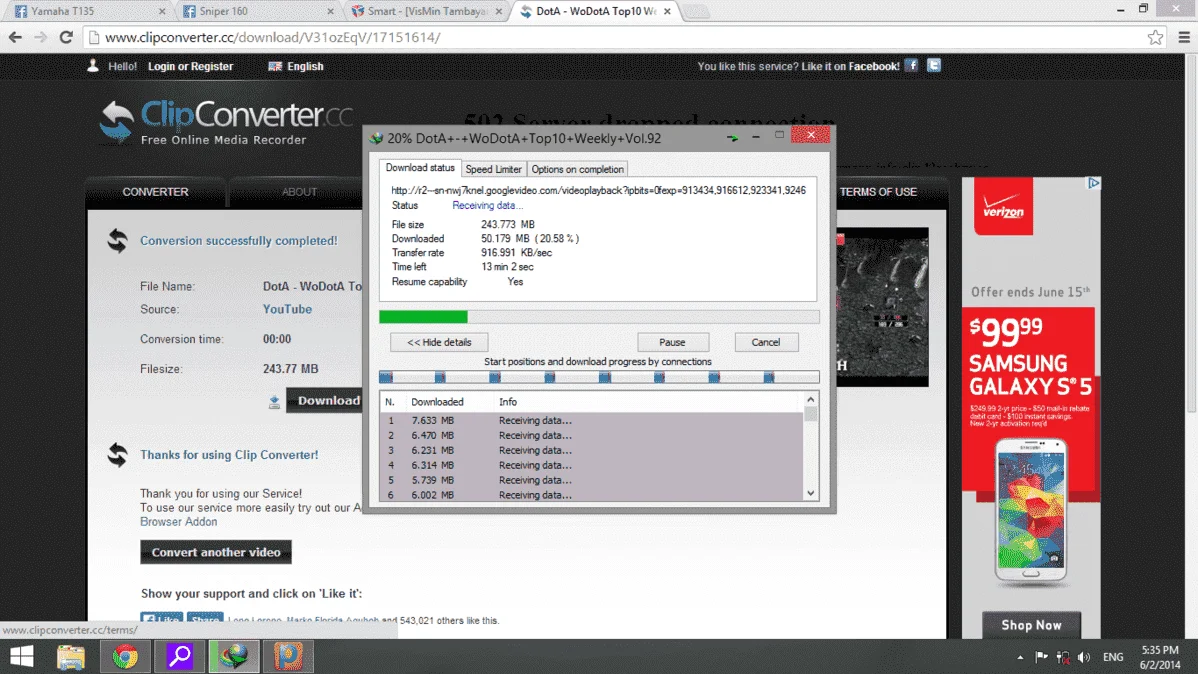Click the Hide details button
Viewport: 1198px width, 674px height.
[439, 342]
